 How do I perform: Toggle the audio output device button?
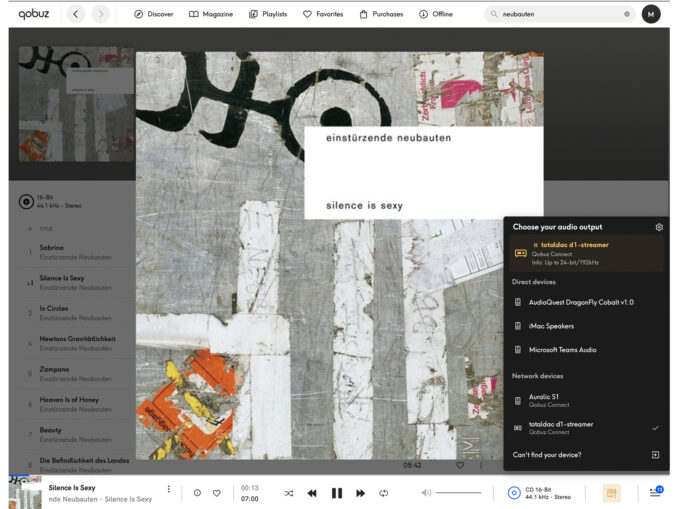pyautogui.click(x=611, y=493)
